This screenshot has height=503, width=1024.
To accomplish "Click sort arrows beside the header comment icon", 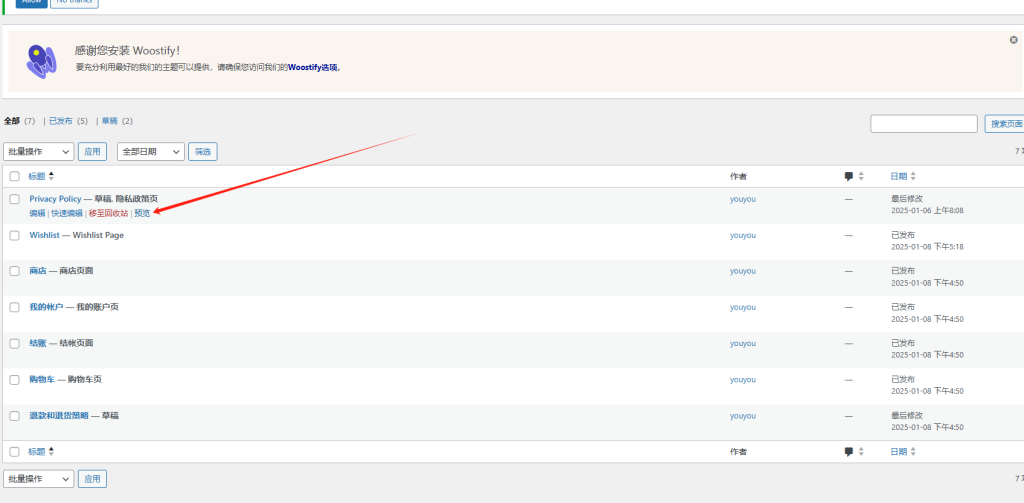I will pos(861,176).
